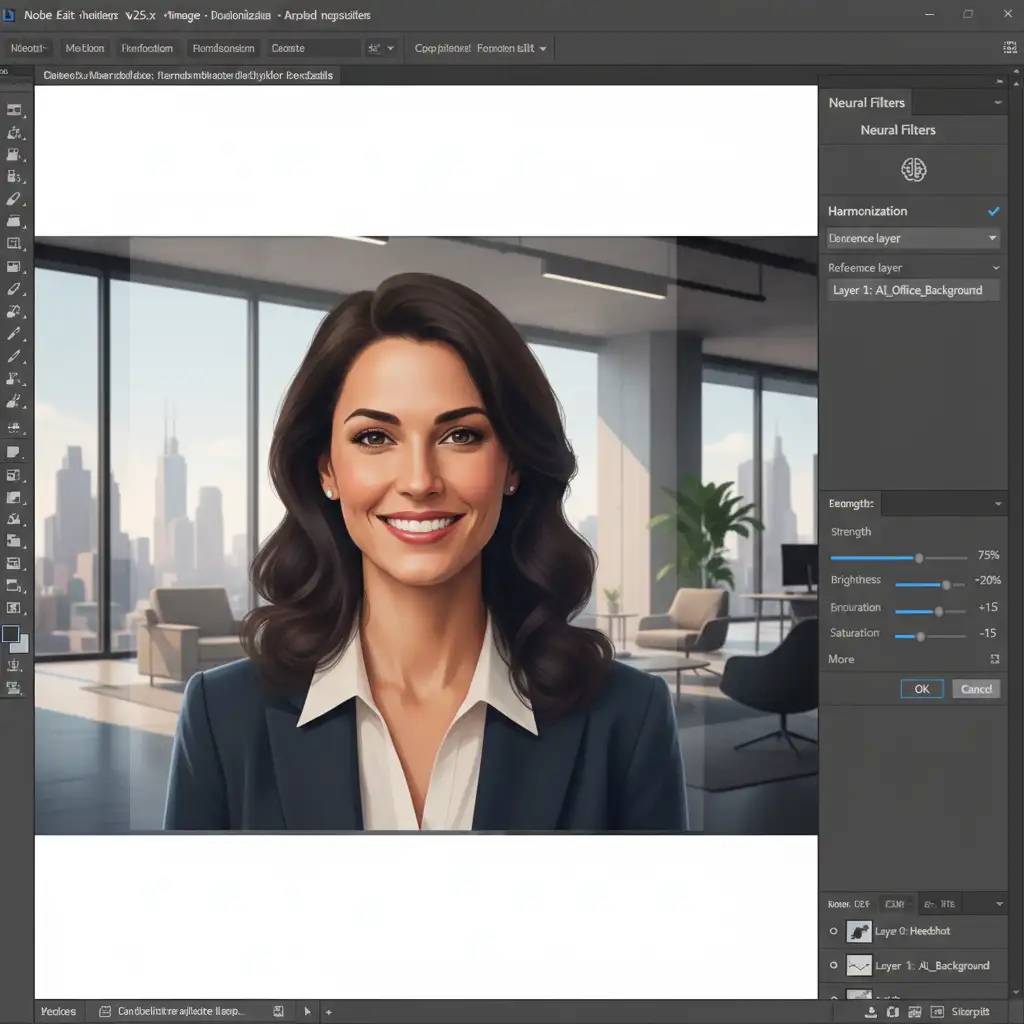This screenshot has height=1024, width=1024.
Task: Select the topmost tool in the left toolbar
Action: [14, 111]
